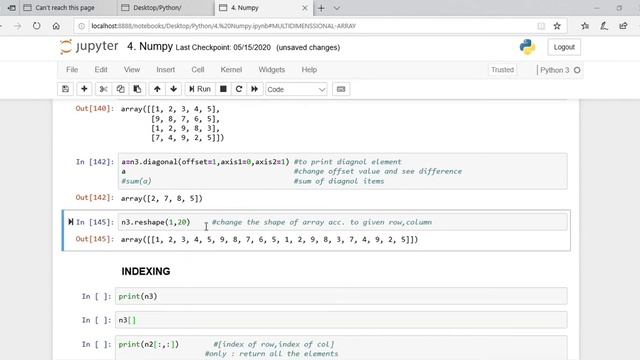Restart kernel and run all cells icon
This screenshot has height=360, width=640.
(254, 89)
